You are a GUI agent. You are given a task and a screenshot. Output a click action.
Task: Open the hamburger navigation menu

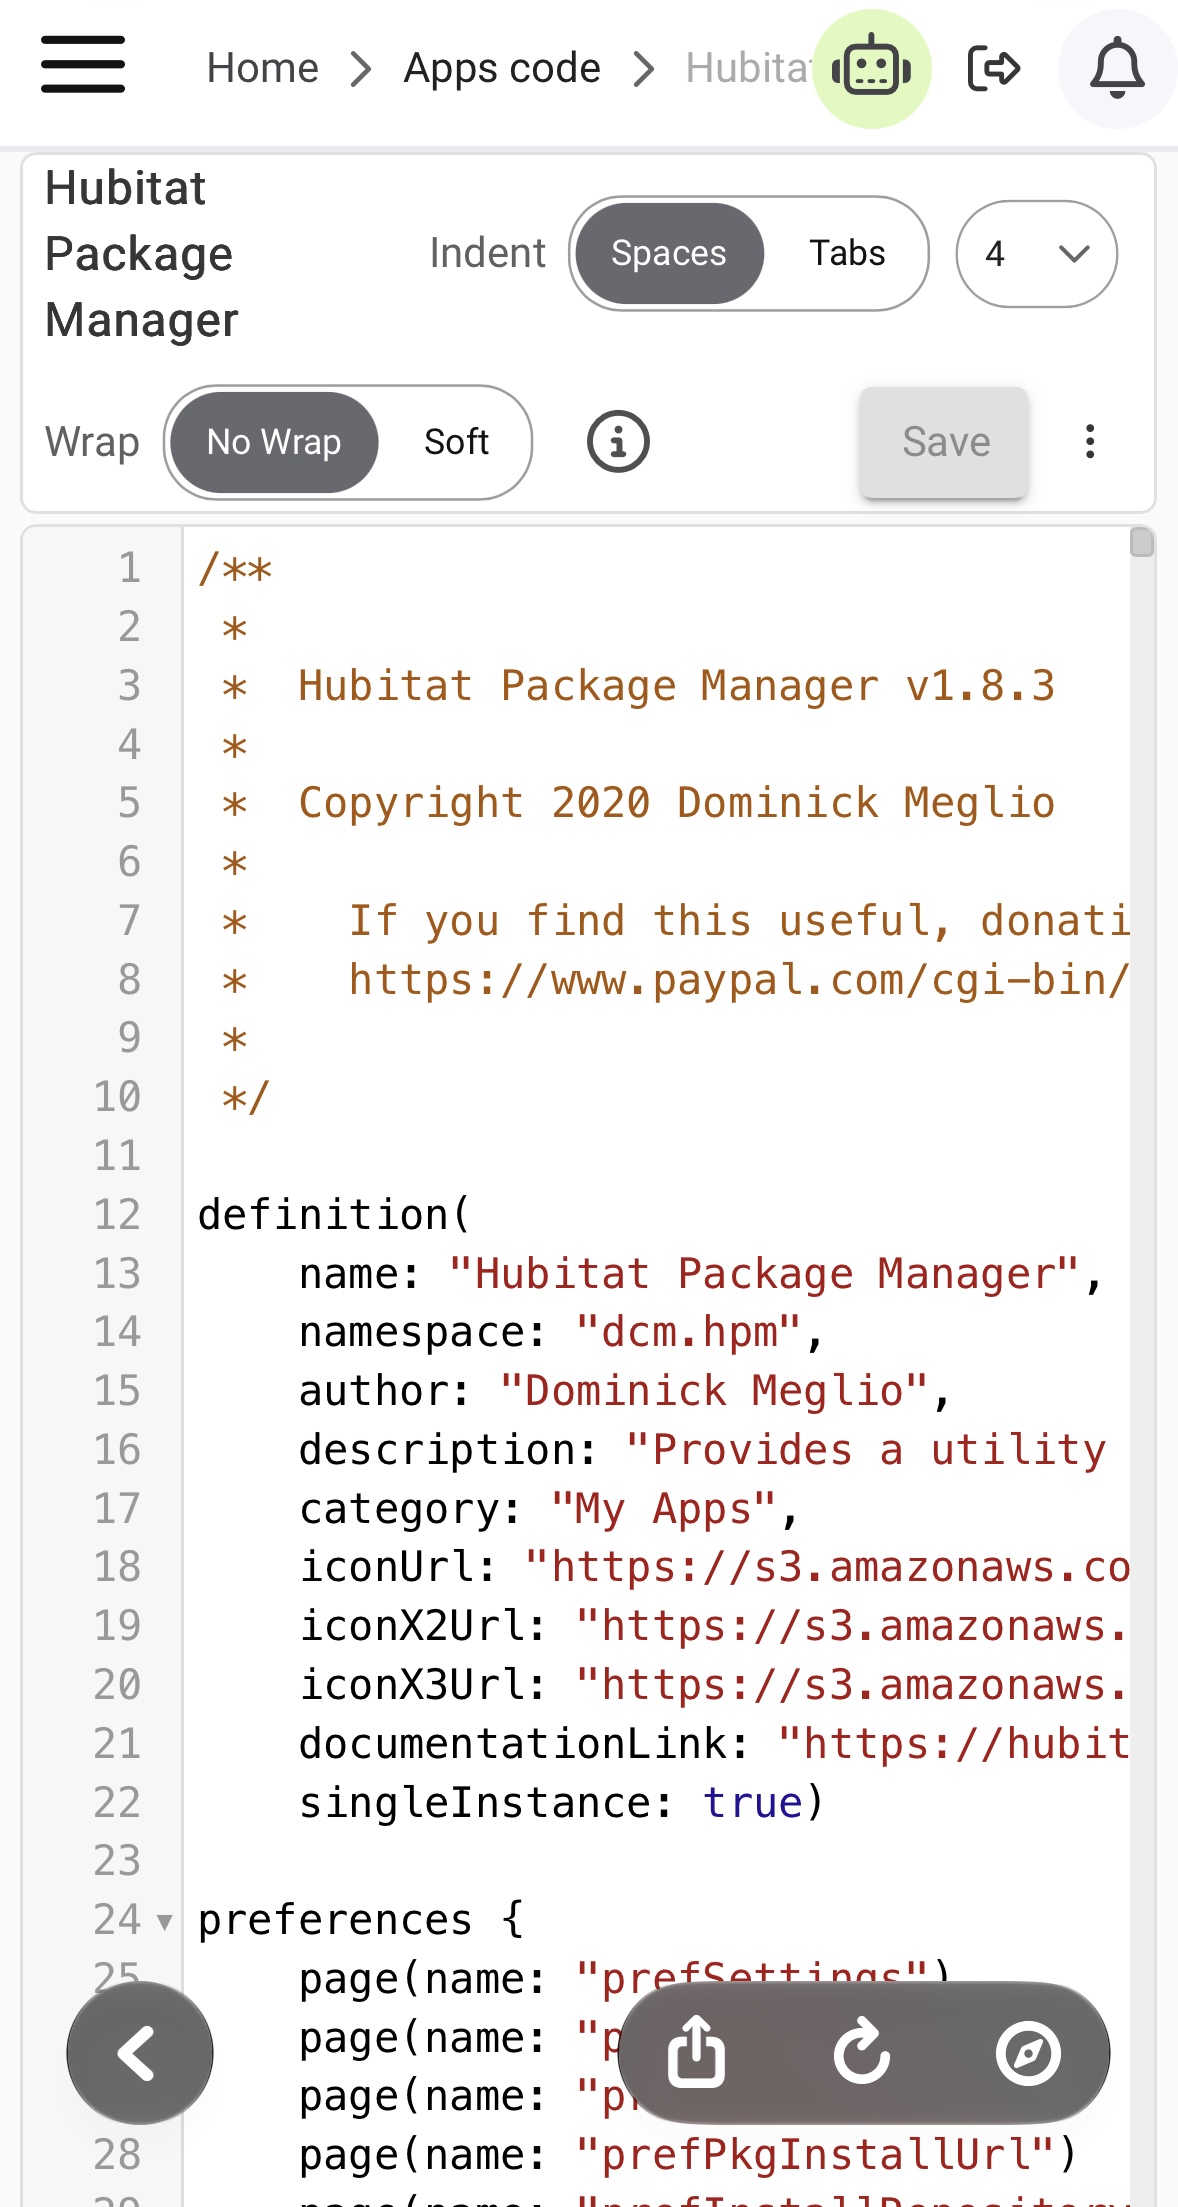[83, 65]
